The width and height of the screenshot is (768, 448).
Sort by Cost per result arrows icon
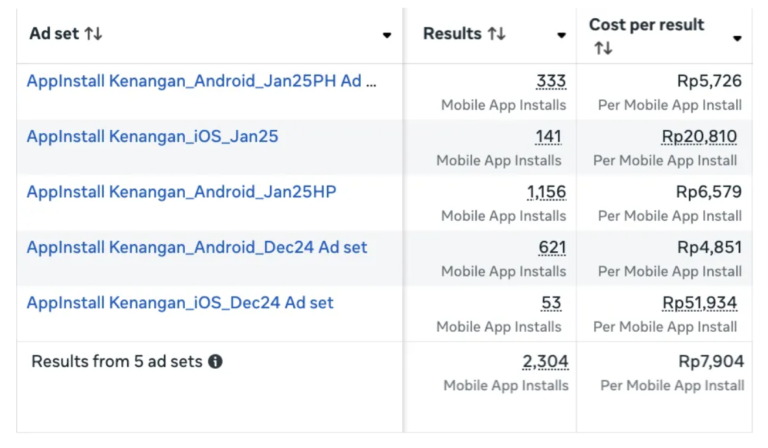click(x=603, y=48)
